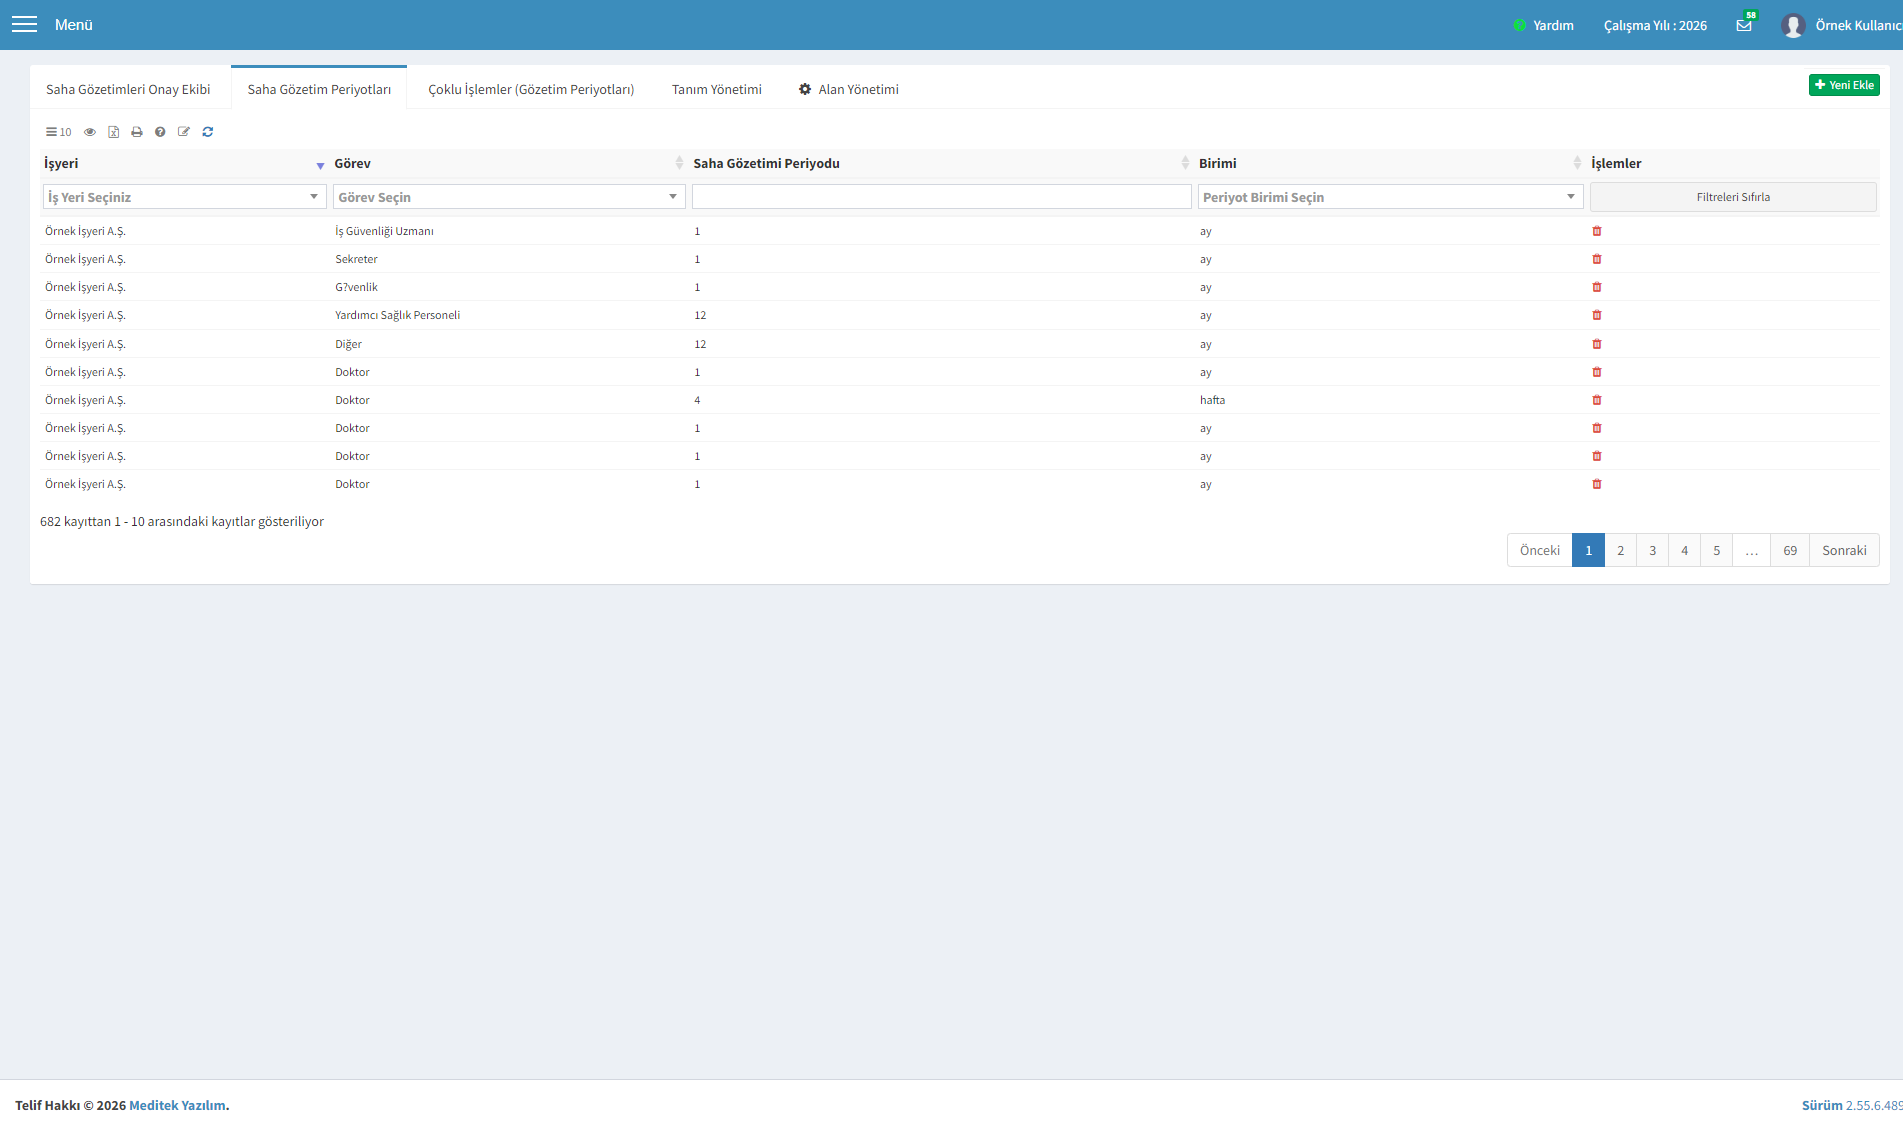Click the Saha Gözetimi Periyodu filter field
Viewport: 1903px width, 1130px height.
pos(941,197)
